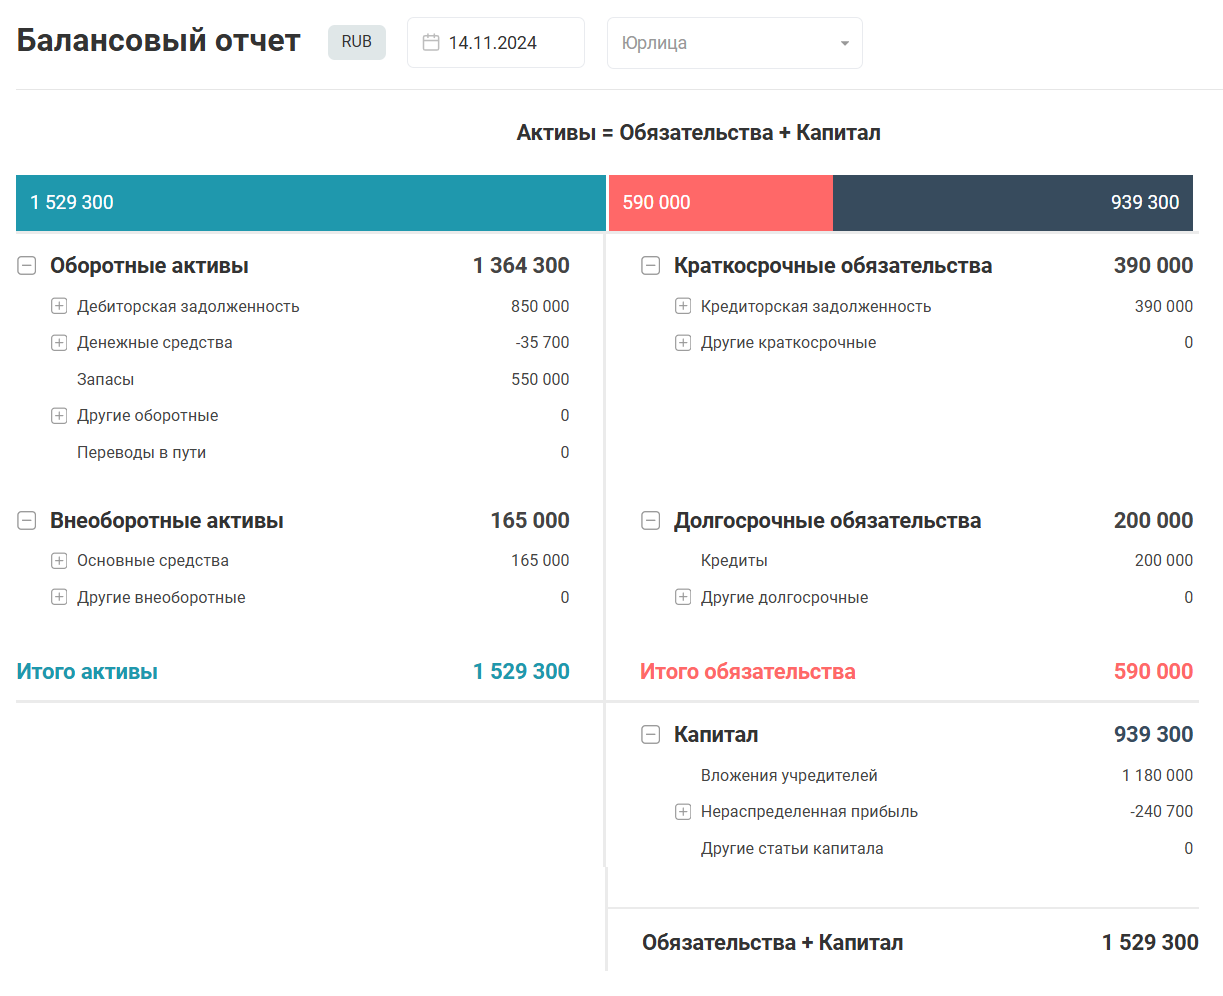Expand Дебиторская задолженность via plus icon
Screen dimensions: 1223x996
59,306
